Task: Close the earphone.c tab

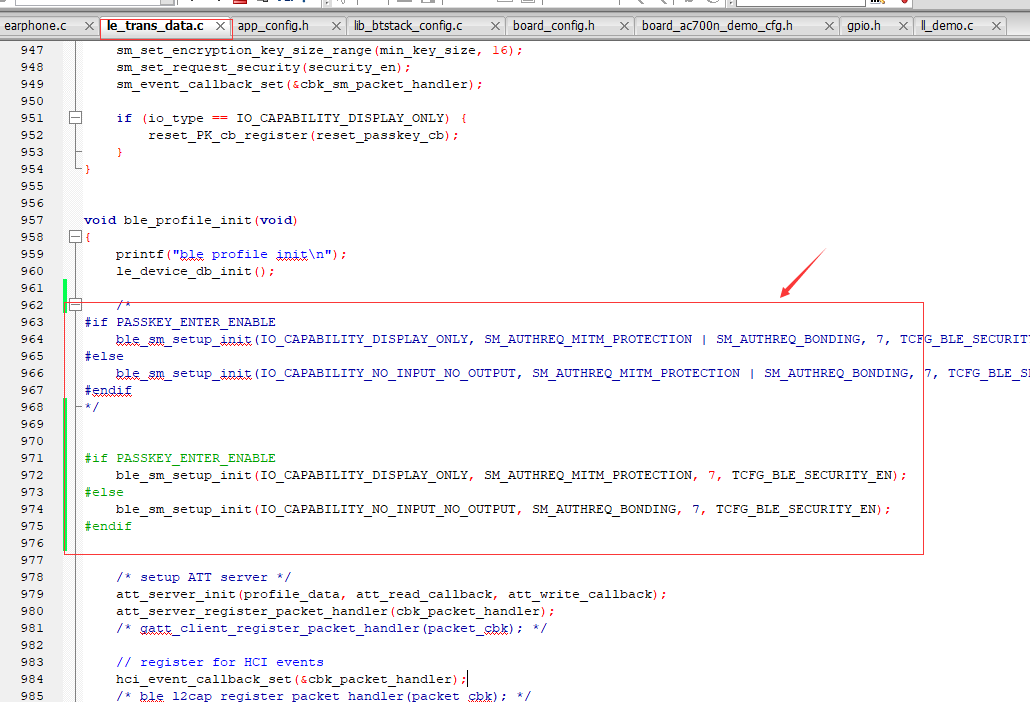Action: tap(89, 26)
